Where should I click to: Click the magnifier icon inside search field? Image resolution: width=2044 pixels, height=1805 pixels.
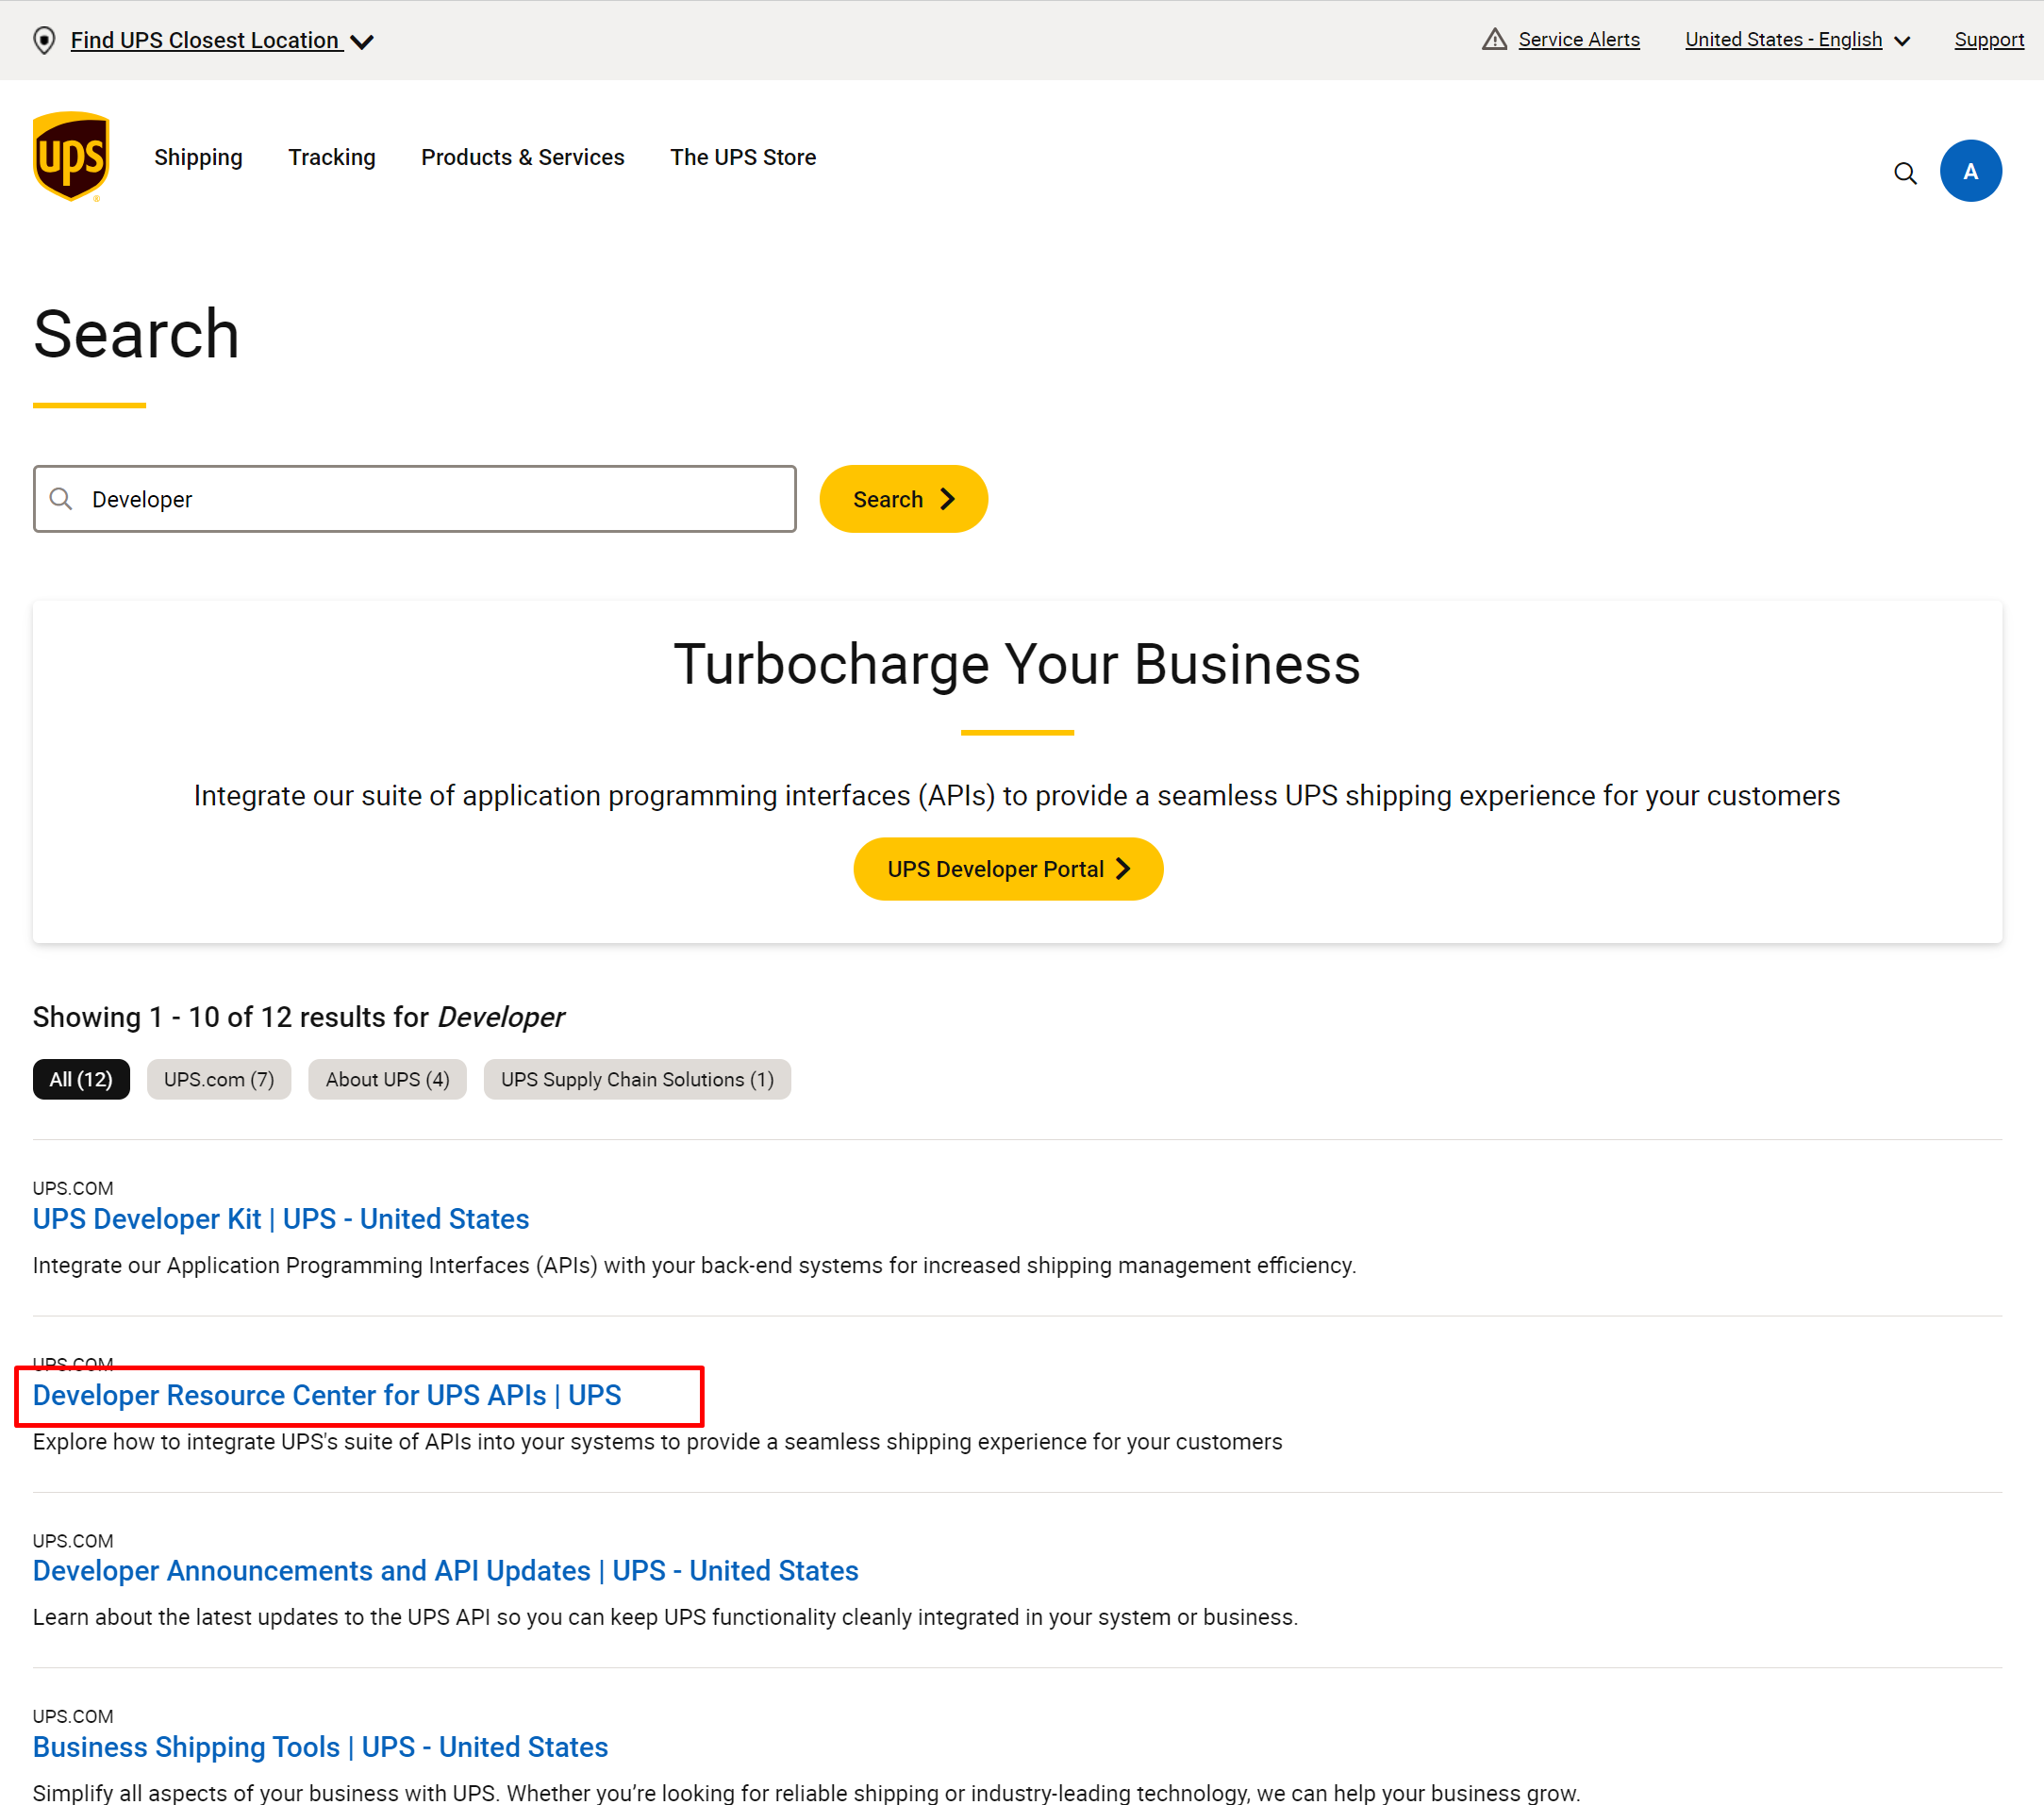[61, 498]
